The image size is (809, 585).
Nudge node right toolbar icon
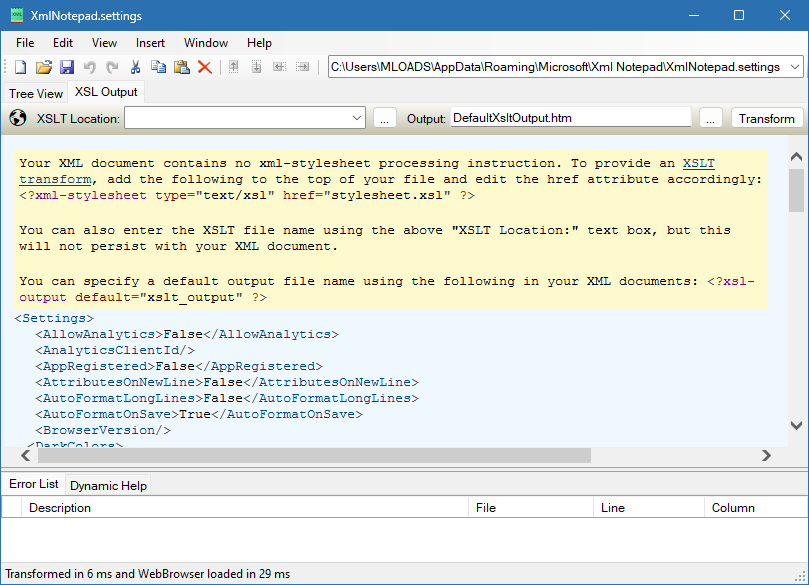click(302, 67)
